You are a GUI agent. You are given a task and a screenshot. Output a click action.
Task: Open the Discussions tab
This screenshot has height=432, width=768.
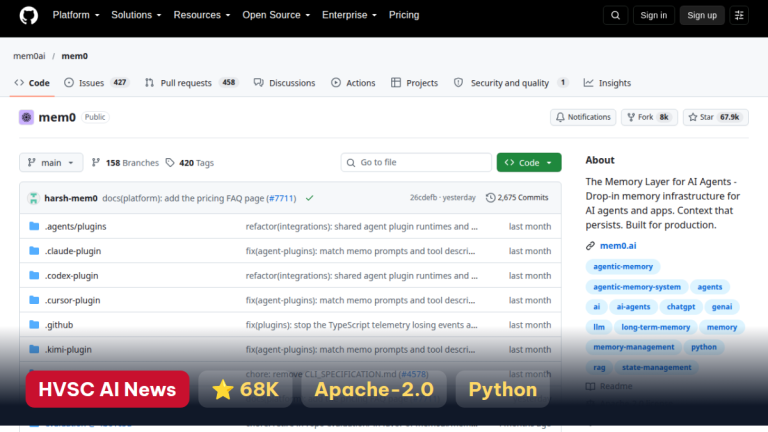284,83
